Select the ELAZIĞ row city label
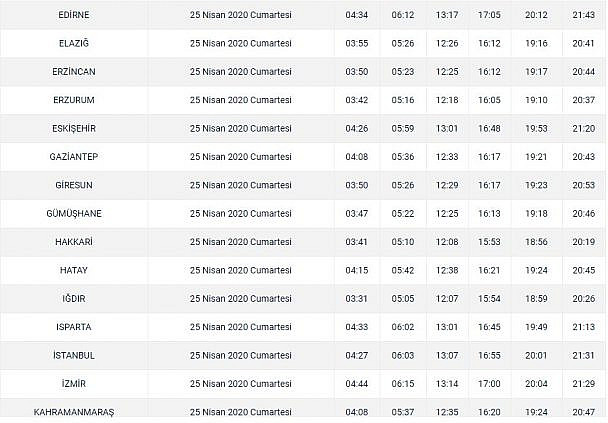This screenshot has height=423, width=608. click(74, 44)
